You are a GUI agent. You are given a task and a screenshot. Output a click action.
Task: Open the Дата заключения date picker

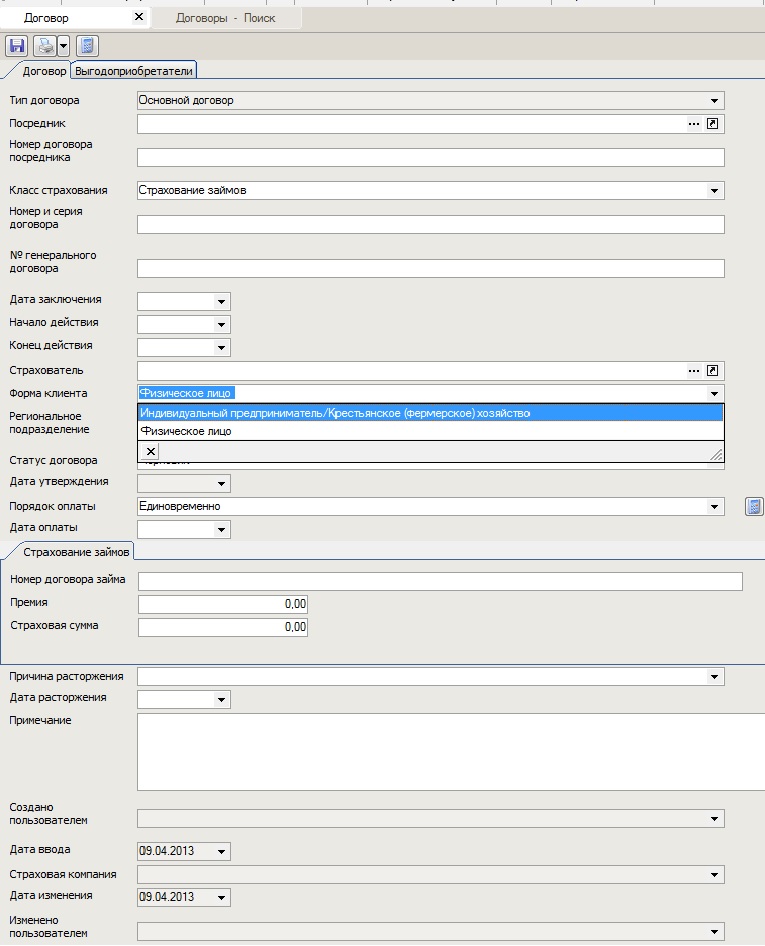(x=220, y=301)
